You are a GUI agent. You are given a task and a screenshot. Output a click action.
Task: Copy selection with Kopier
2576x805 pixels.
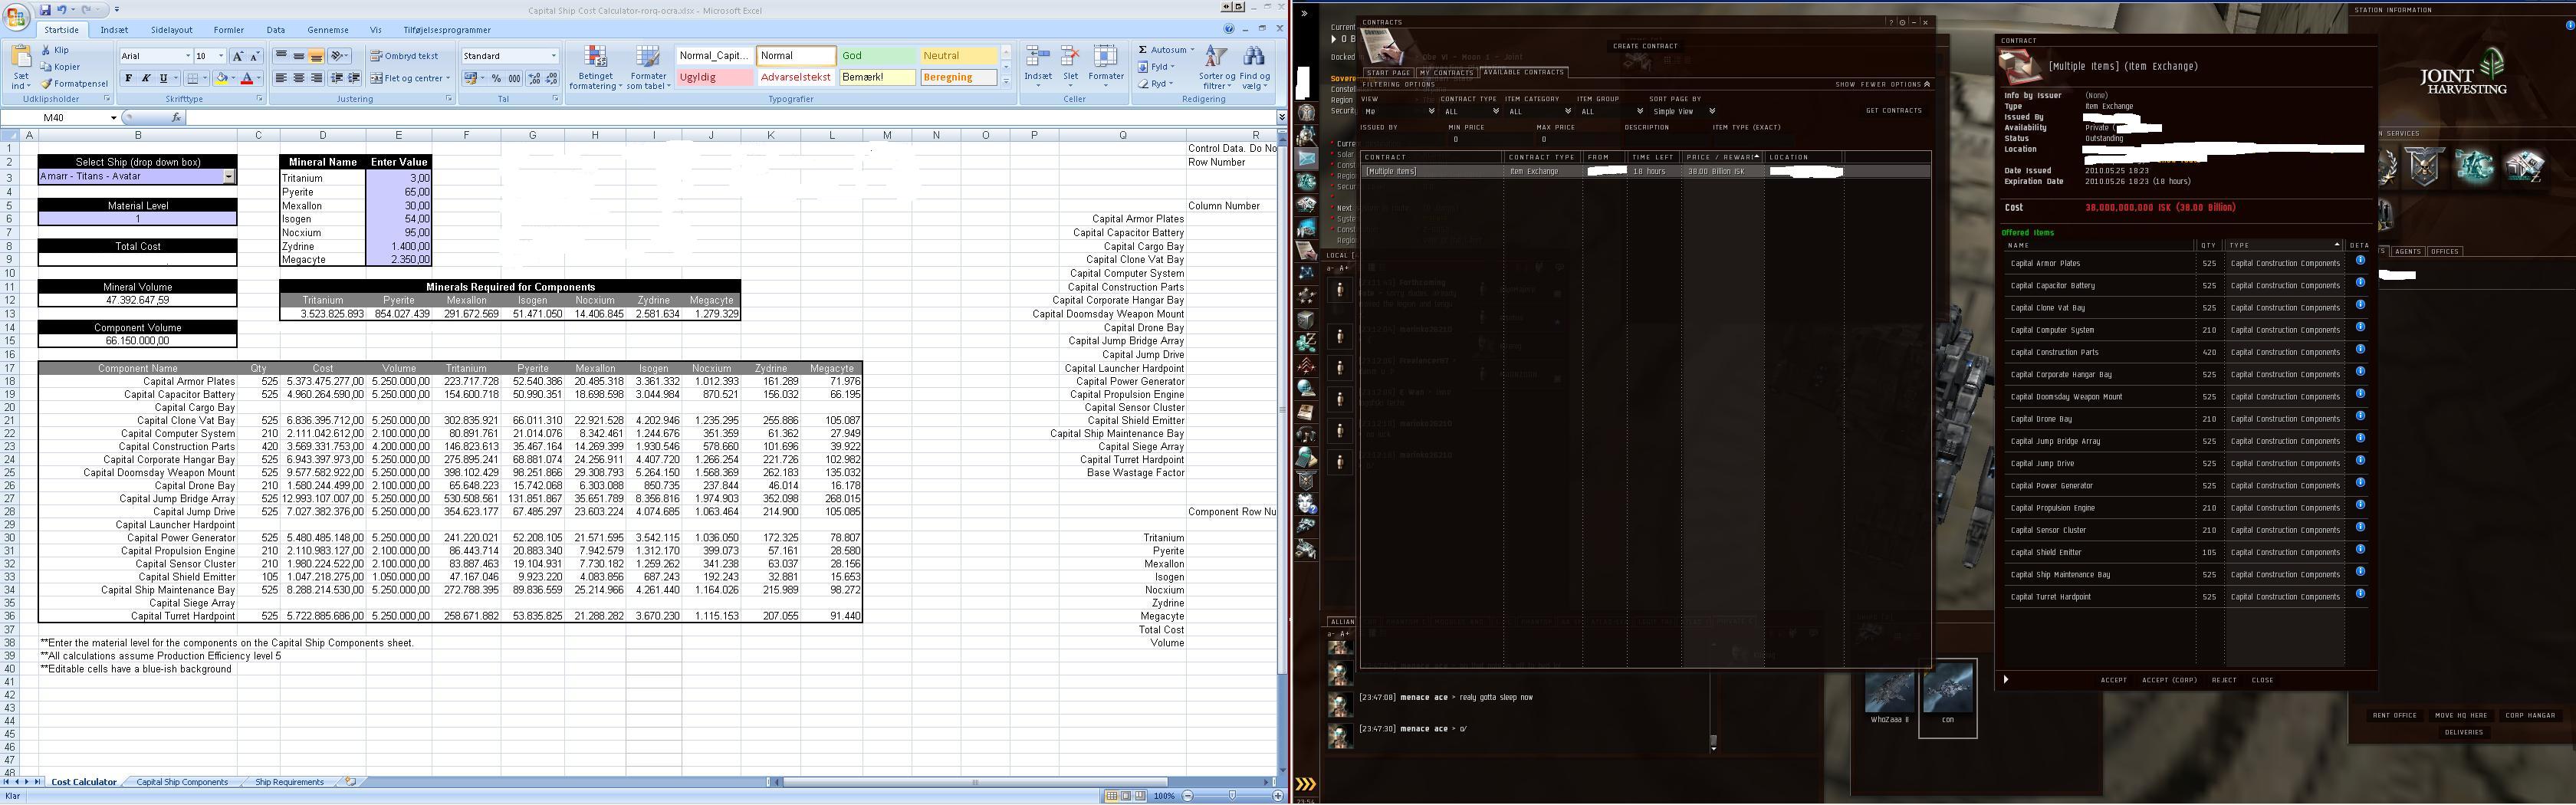(x=60, y=67)
